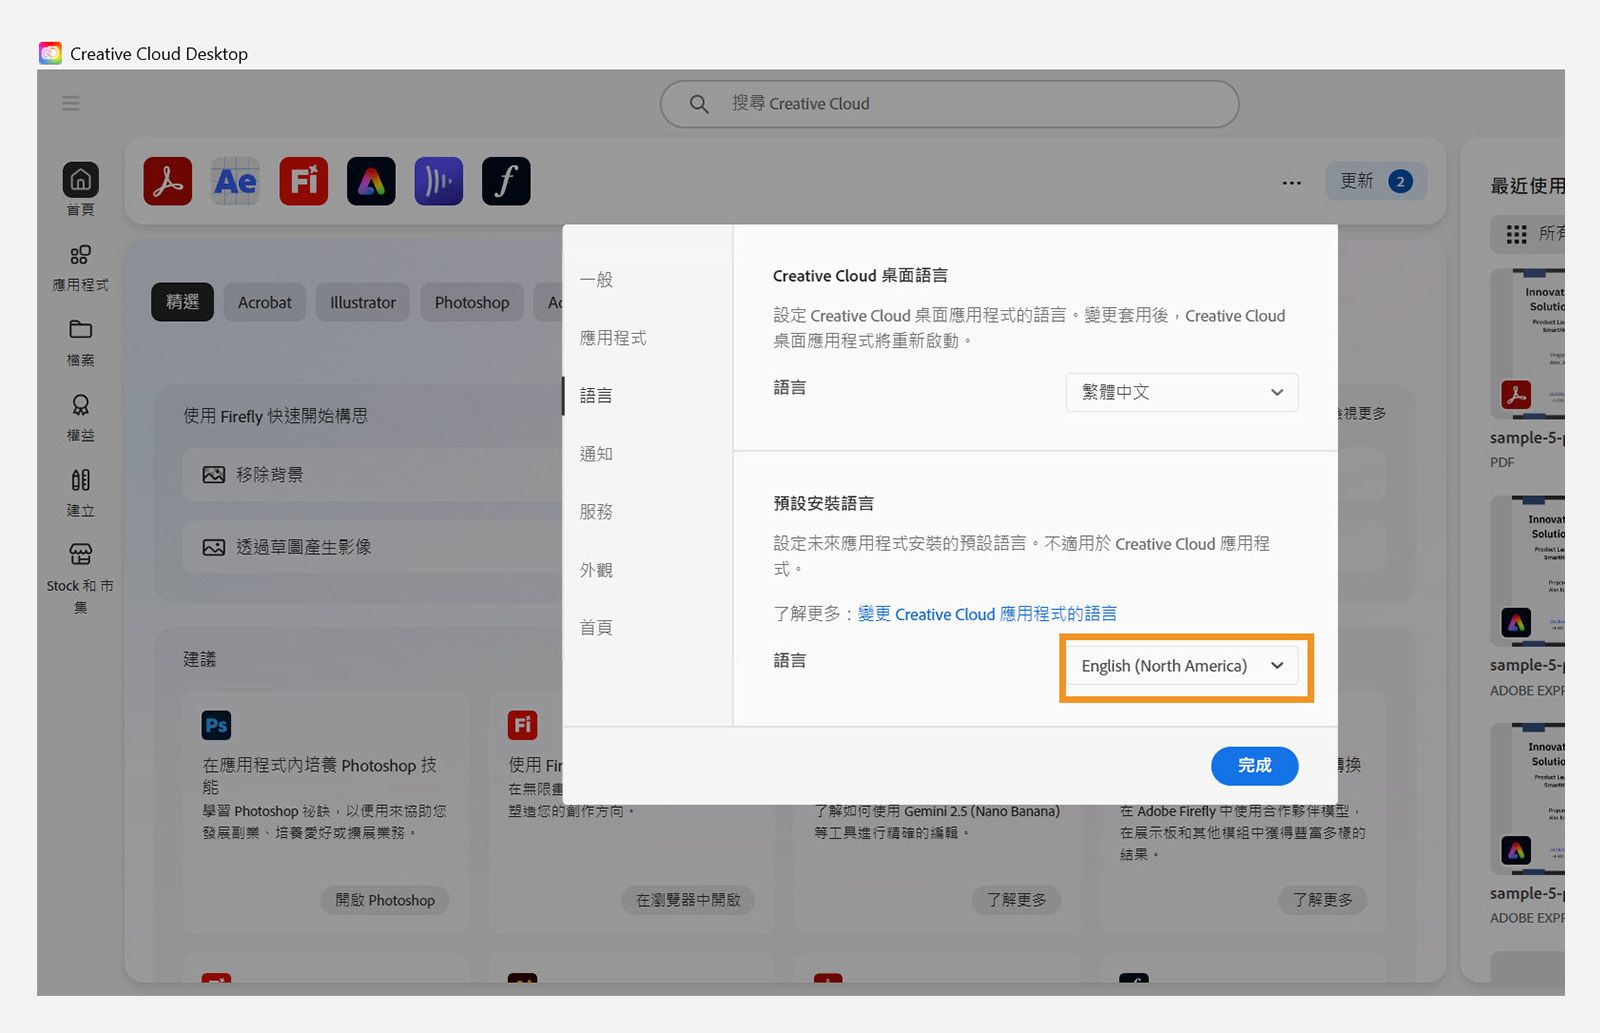Viewport: 1600px width, 1033px height.
Task: Launch After Effects from the app bar
Action: 235,181
